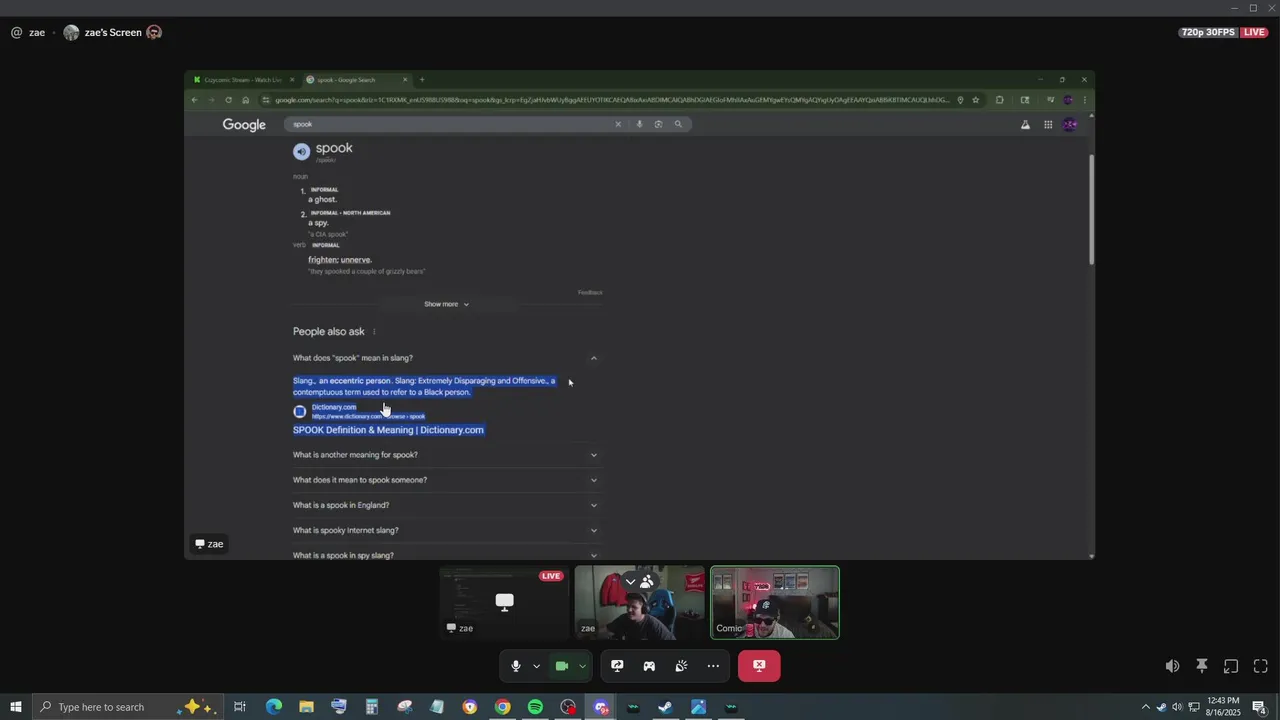Disconnect from call with red button
The image size is (1280, 720).
[759, 666]
